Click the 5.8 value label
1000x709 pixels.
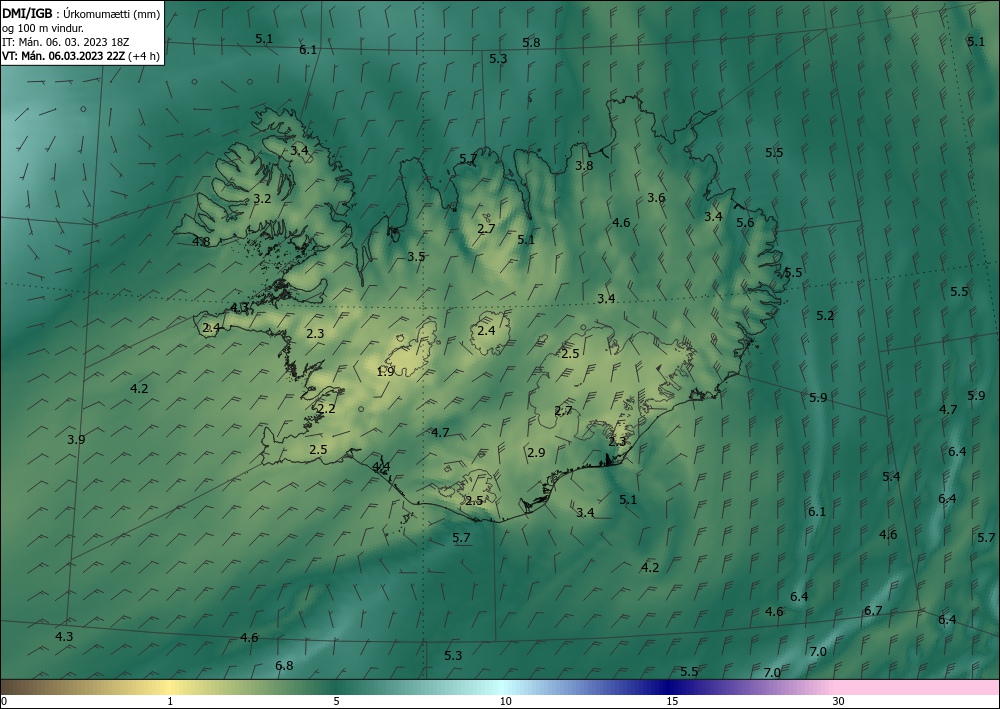click(x=531, y=43)
